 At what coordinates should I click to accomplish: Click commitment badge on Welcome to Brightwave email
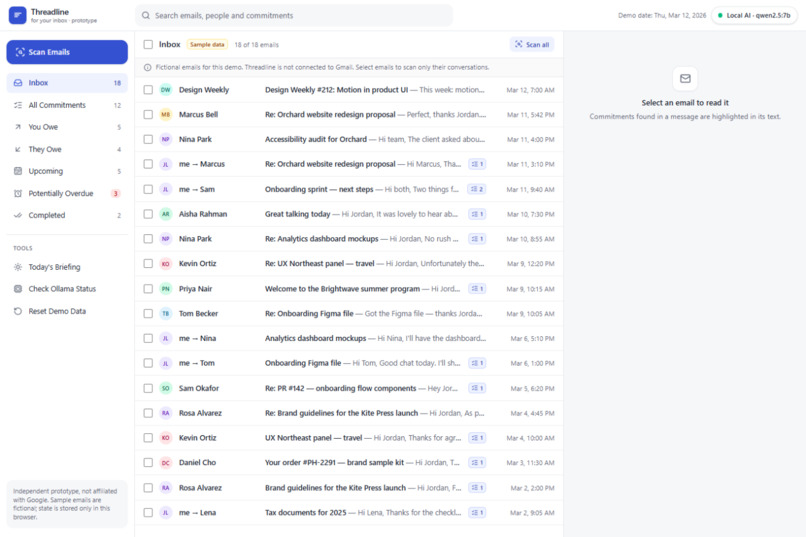tap(477, 289)
